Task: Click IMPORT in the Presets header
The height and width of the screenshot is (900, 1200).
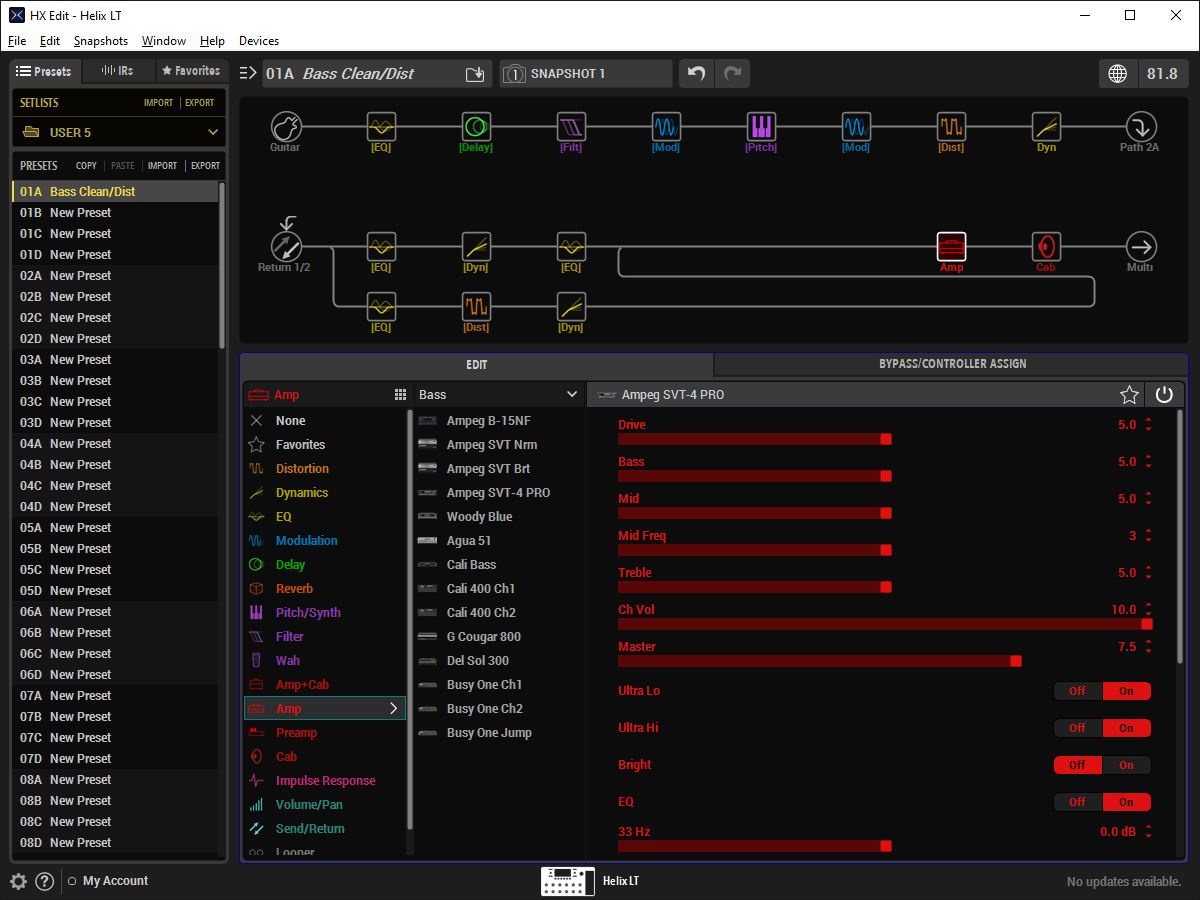Action: point(162,166)
